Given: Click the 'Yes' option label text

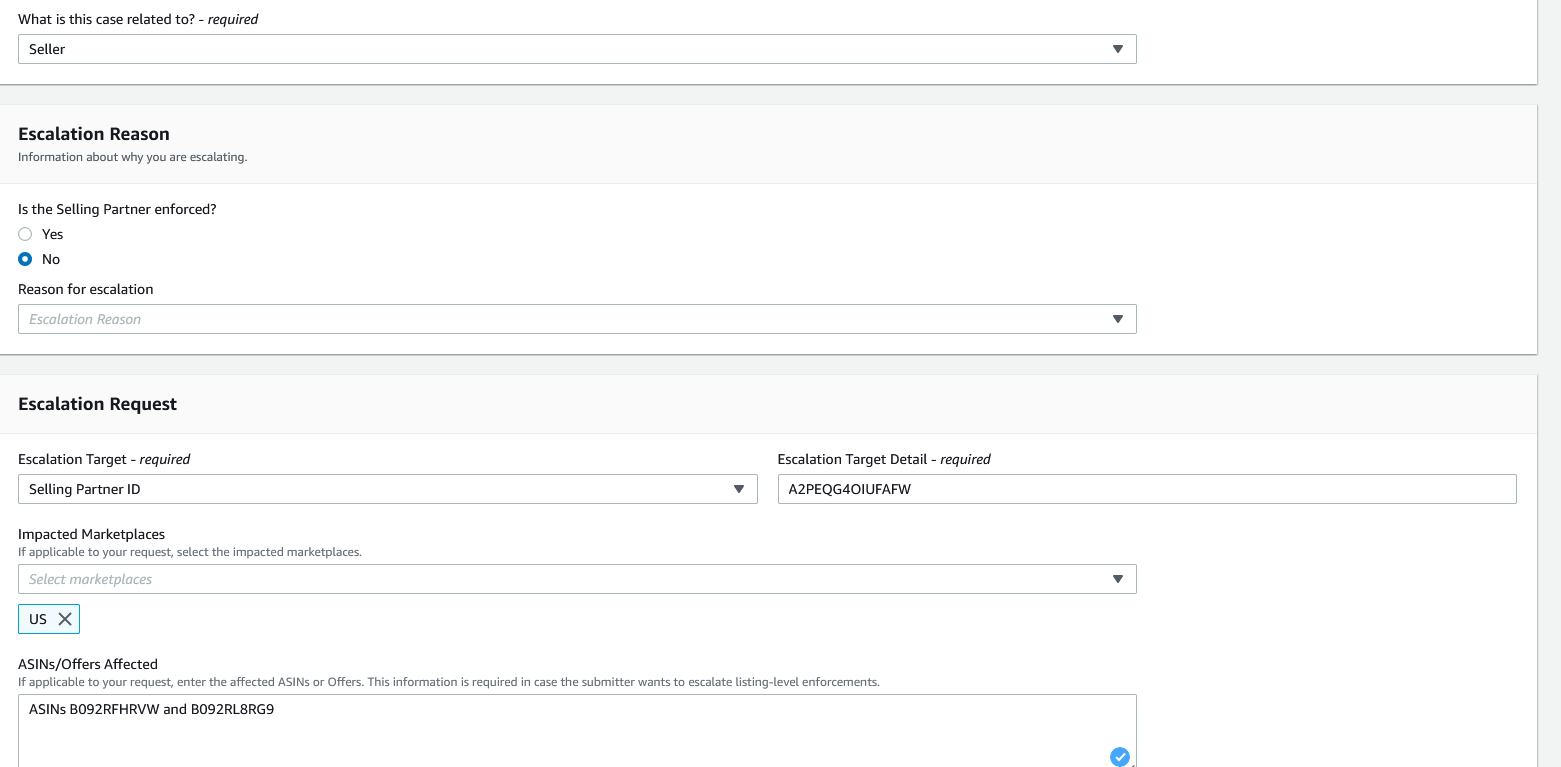Looking at the screenshot, I should click(x=52, y=234).
